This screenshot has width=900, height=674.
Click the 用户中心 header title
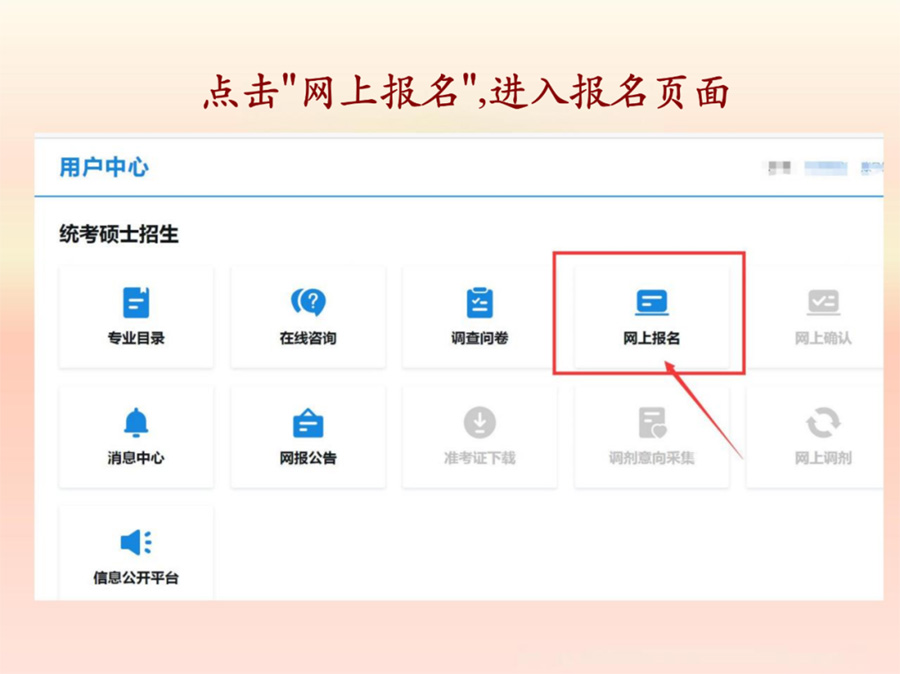[104, 167]
